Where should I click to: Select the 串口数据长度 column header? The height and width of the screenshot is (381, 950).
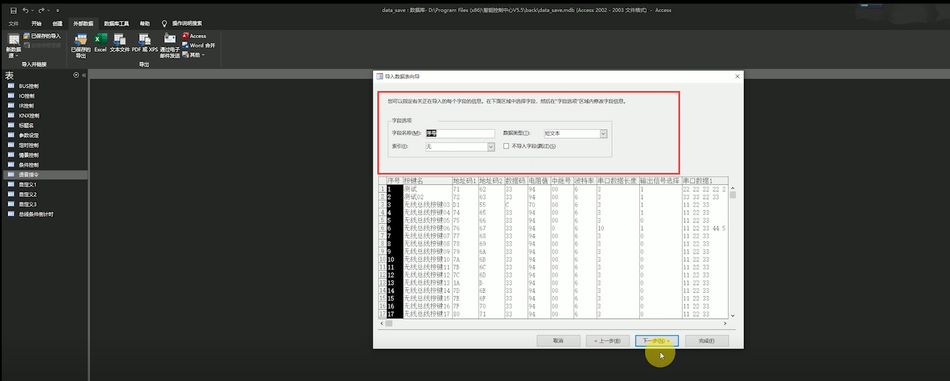[x=617, y=181]
